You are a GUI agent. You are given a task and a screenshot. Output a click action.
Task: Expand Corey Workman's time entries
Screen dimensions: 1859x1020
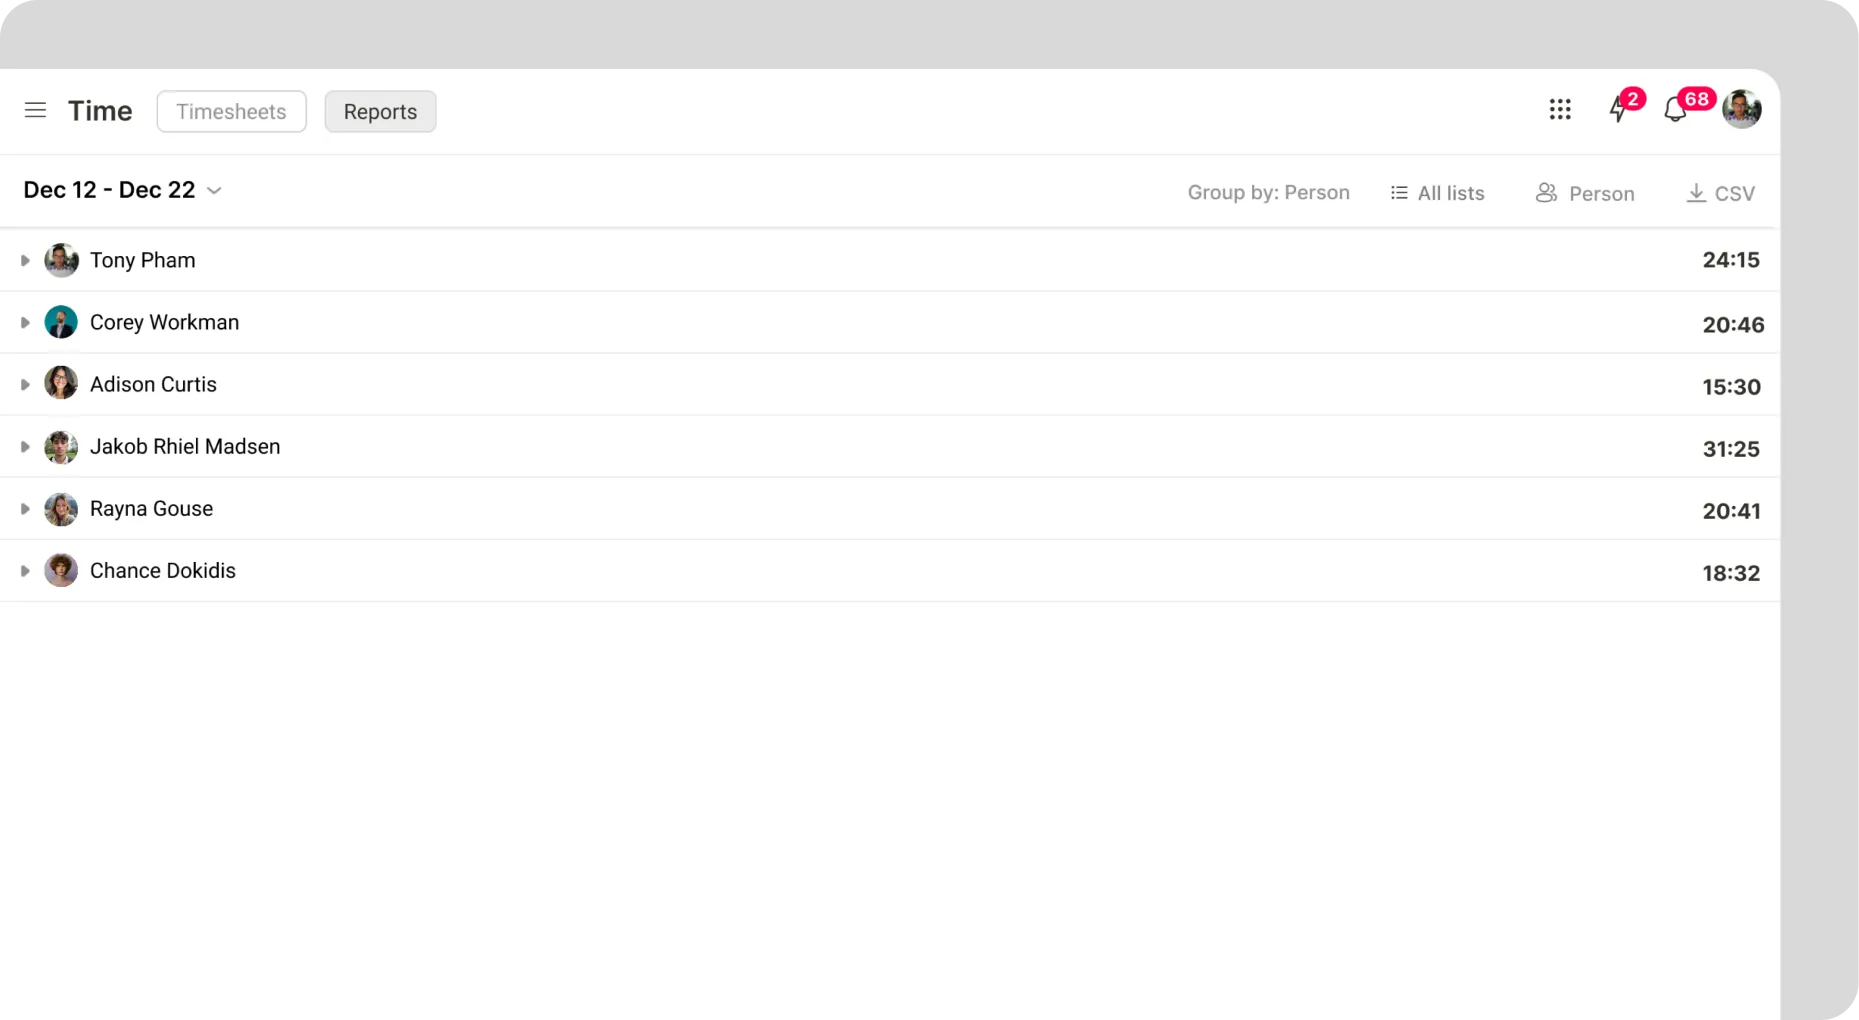point(25,322)
